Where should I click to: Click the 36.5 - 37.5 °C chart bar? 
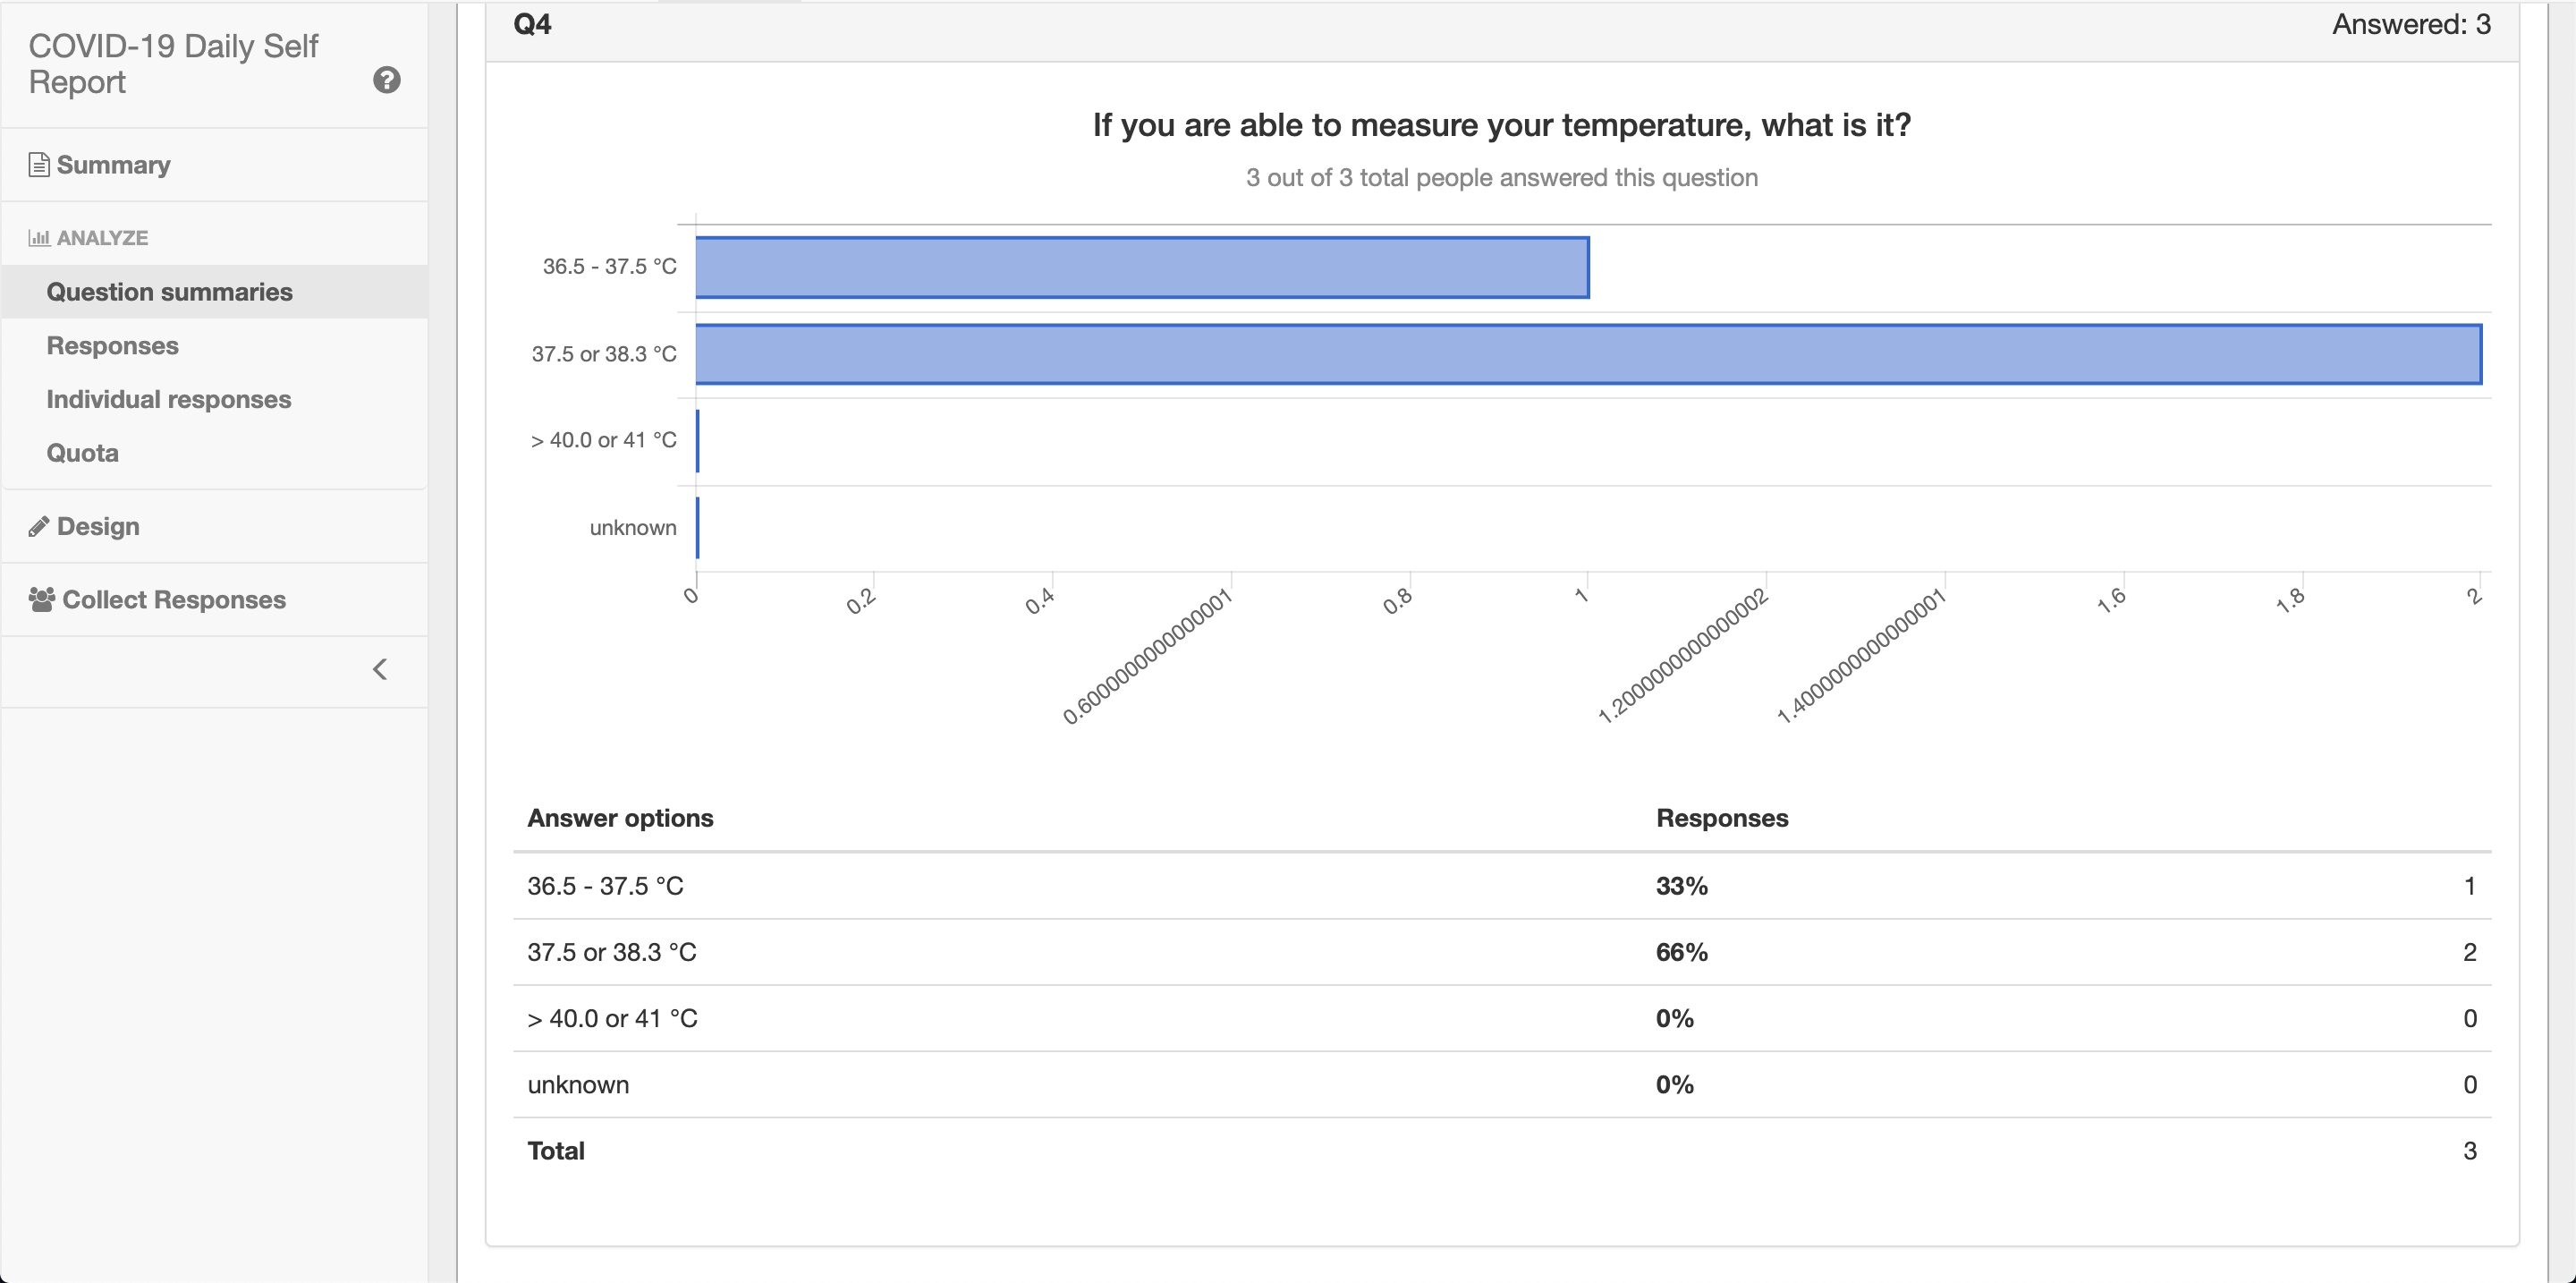(x=1141, y=267)
